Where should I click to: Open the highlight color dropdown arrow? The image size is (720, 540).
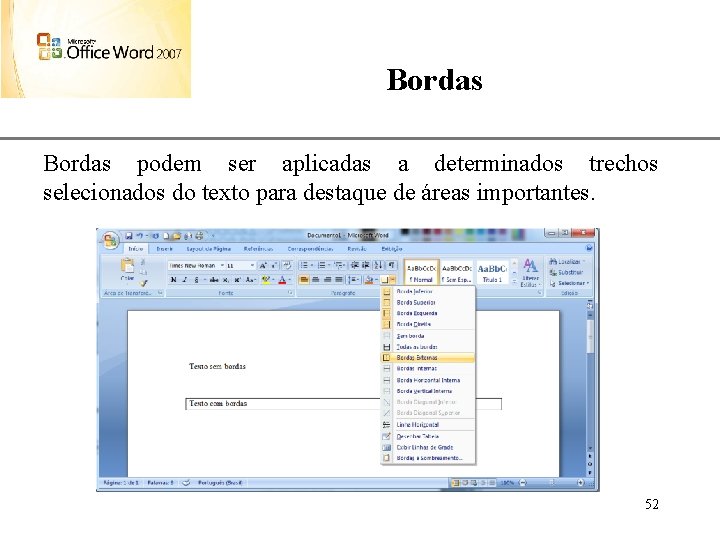[x=273, y=280]
